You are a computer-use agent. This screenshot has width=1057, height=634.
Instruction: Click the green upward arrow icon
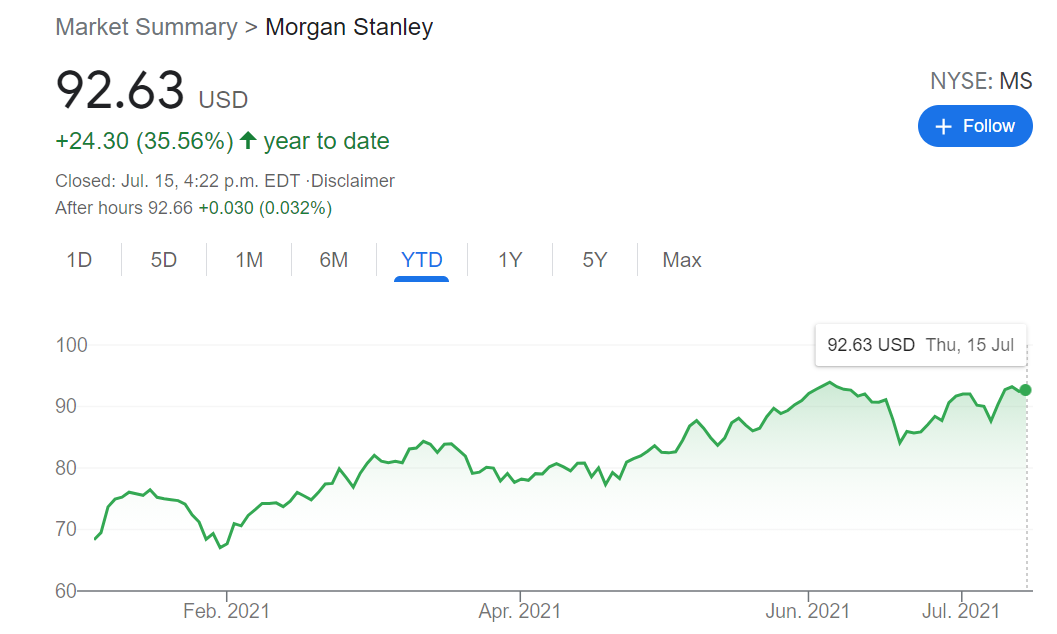(248, 141)
